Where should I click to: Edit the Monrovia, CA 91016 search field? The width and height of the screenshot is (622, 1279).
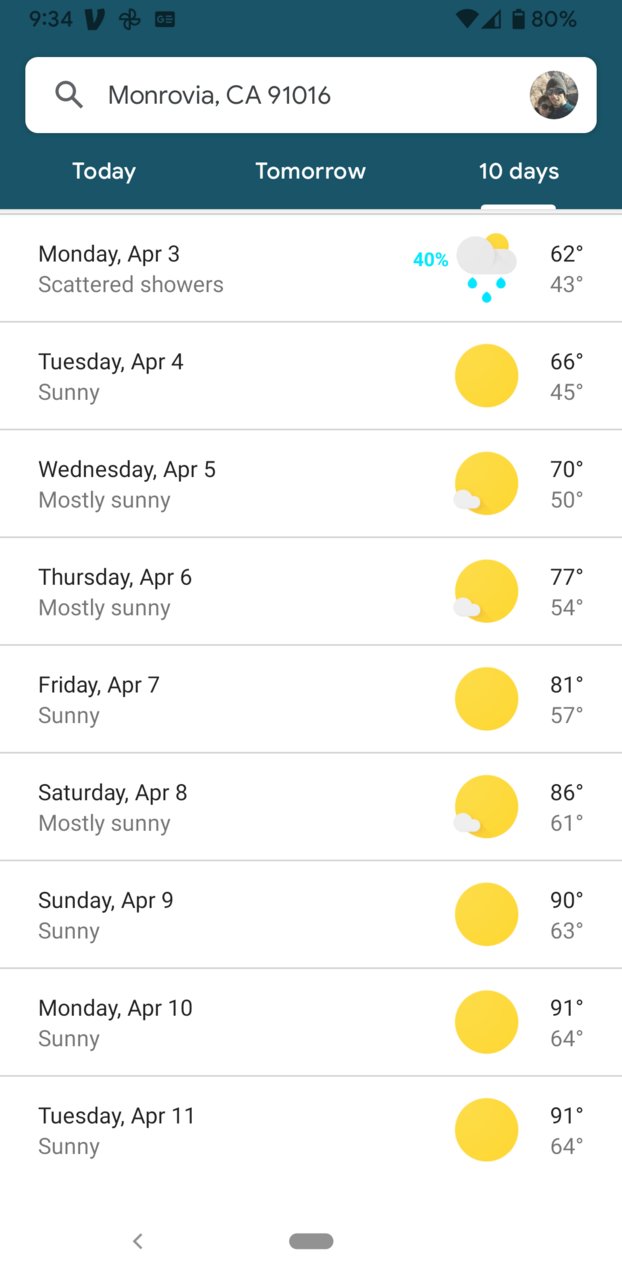311,95
